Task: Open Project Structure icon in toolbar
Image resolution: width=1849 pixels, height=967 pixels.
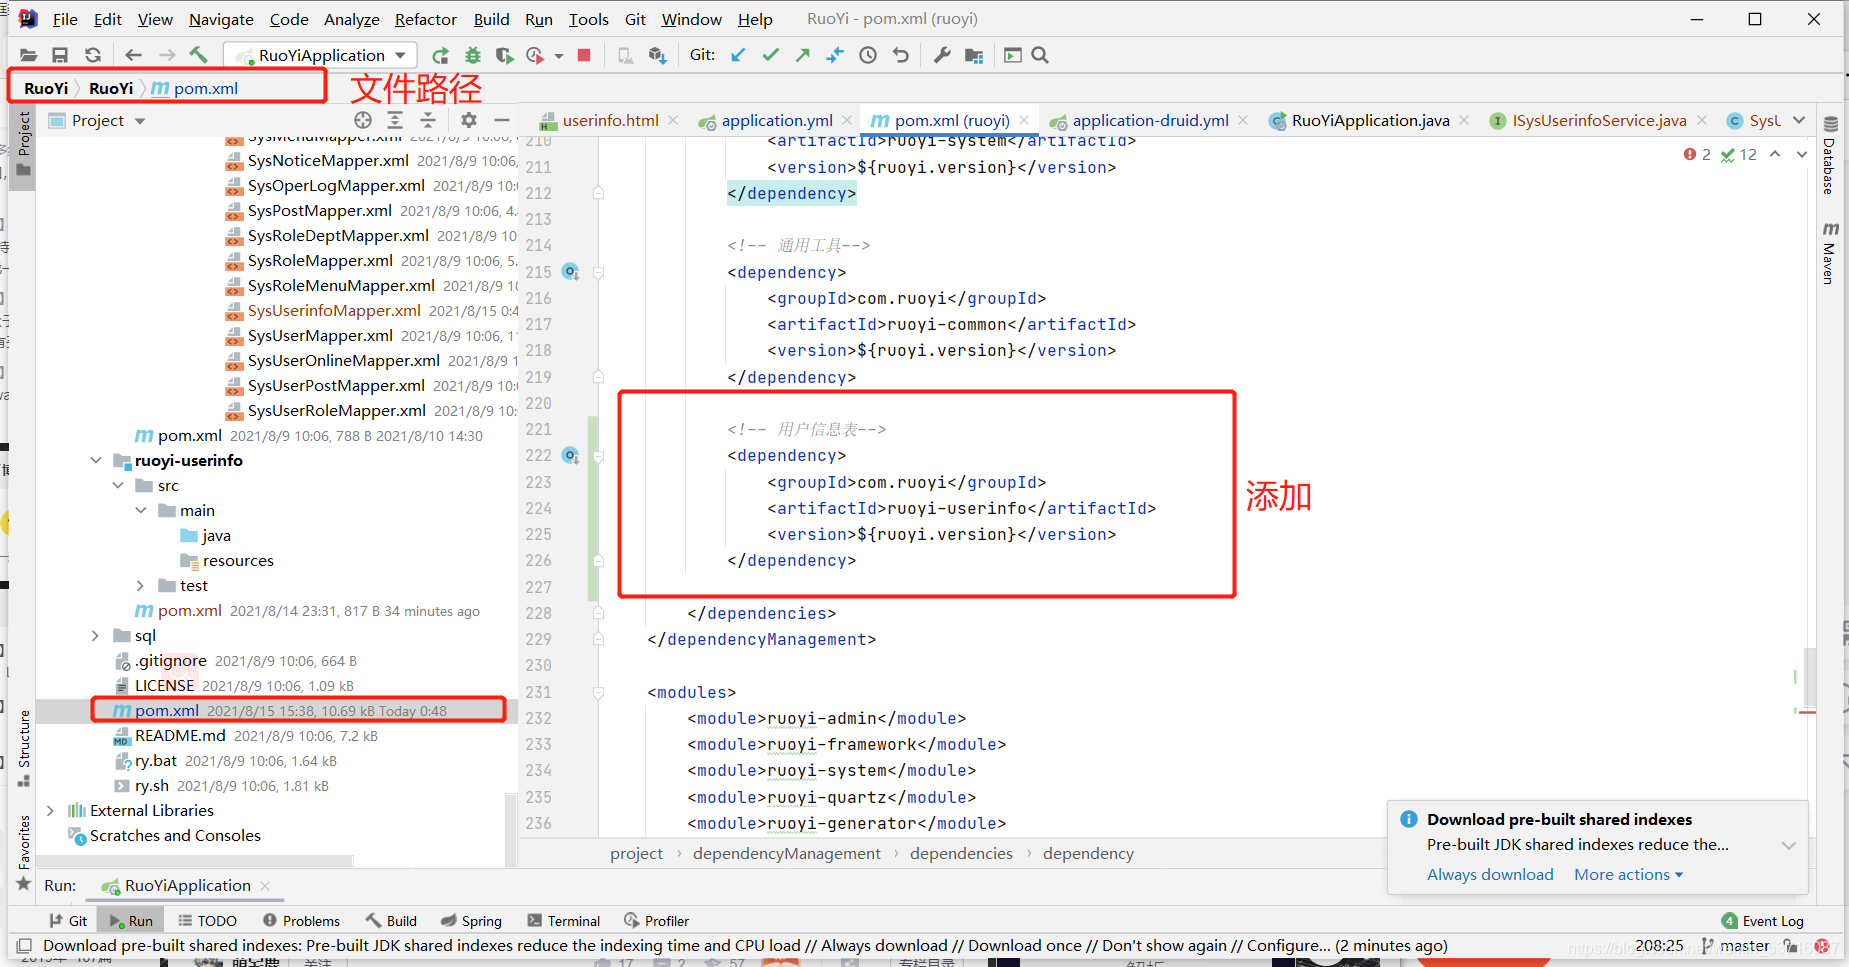Action: [x=974, y=56]
